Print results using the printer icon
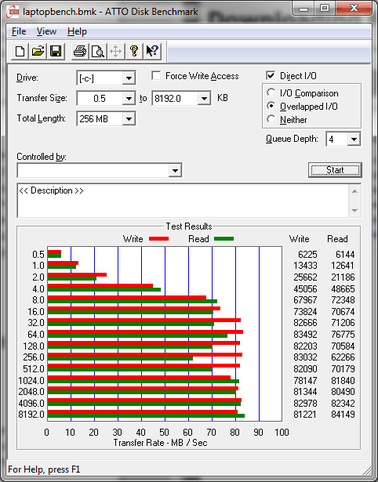378x482 pixels. 80,51
